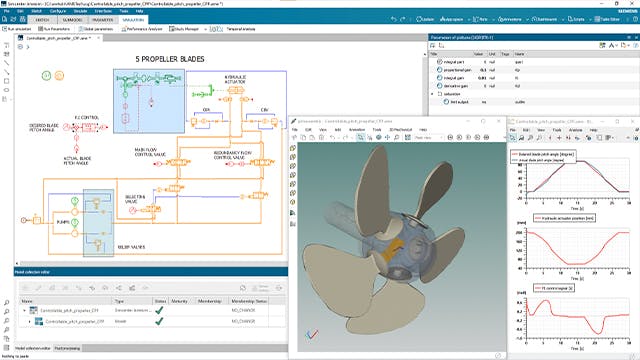640x360 pixels.
Task: Switch to the SKETCH mode tab
Action: [42, 20]
